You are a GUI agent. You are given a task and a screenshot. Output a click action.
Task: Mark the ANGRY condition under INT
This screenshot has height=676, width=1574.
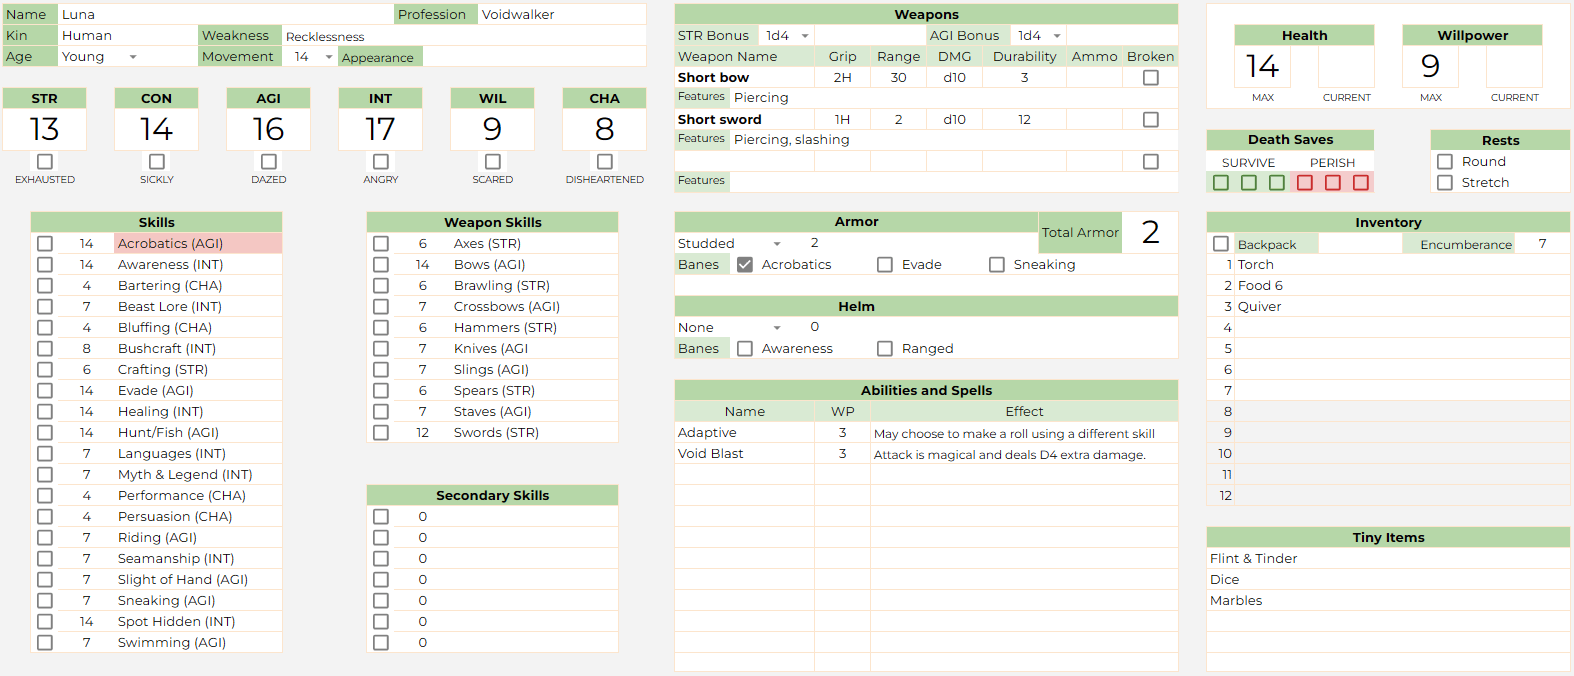coord(381,161)
